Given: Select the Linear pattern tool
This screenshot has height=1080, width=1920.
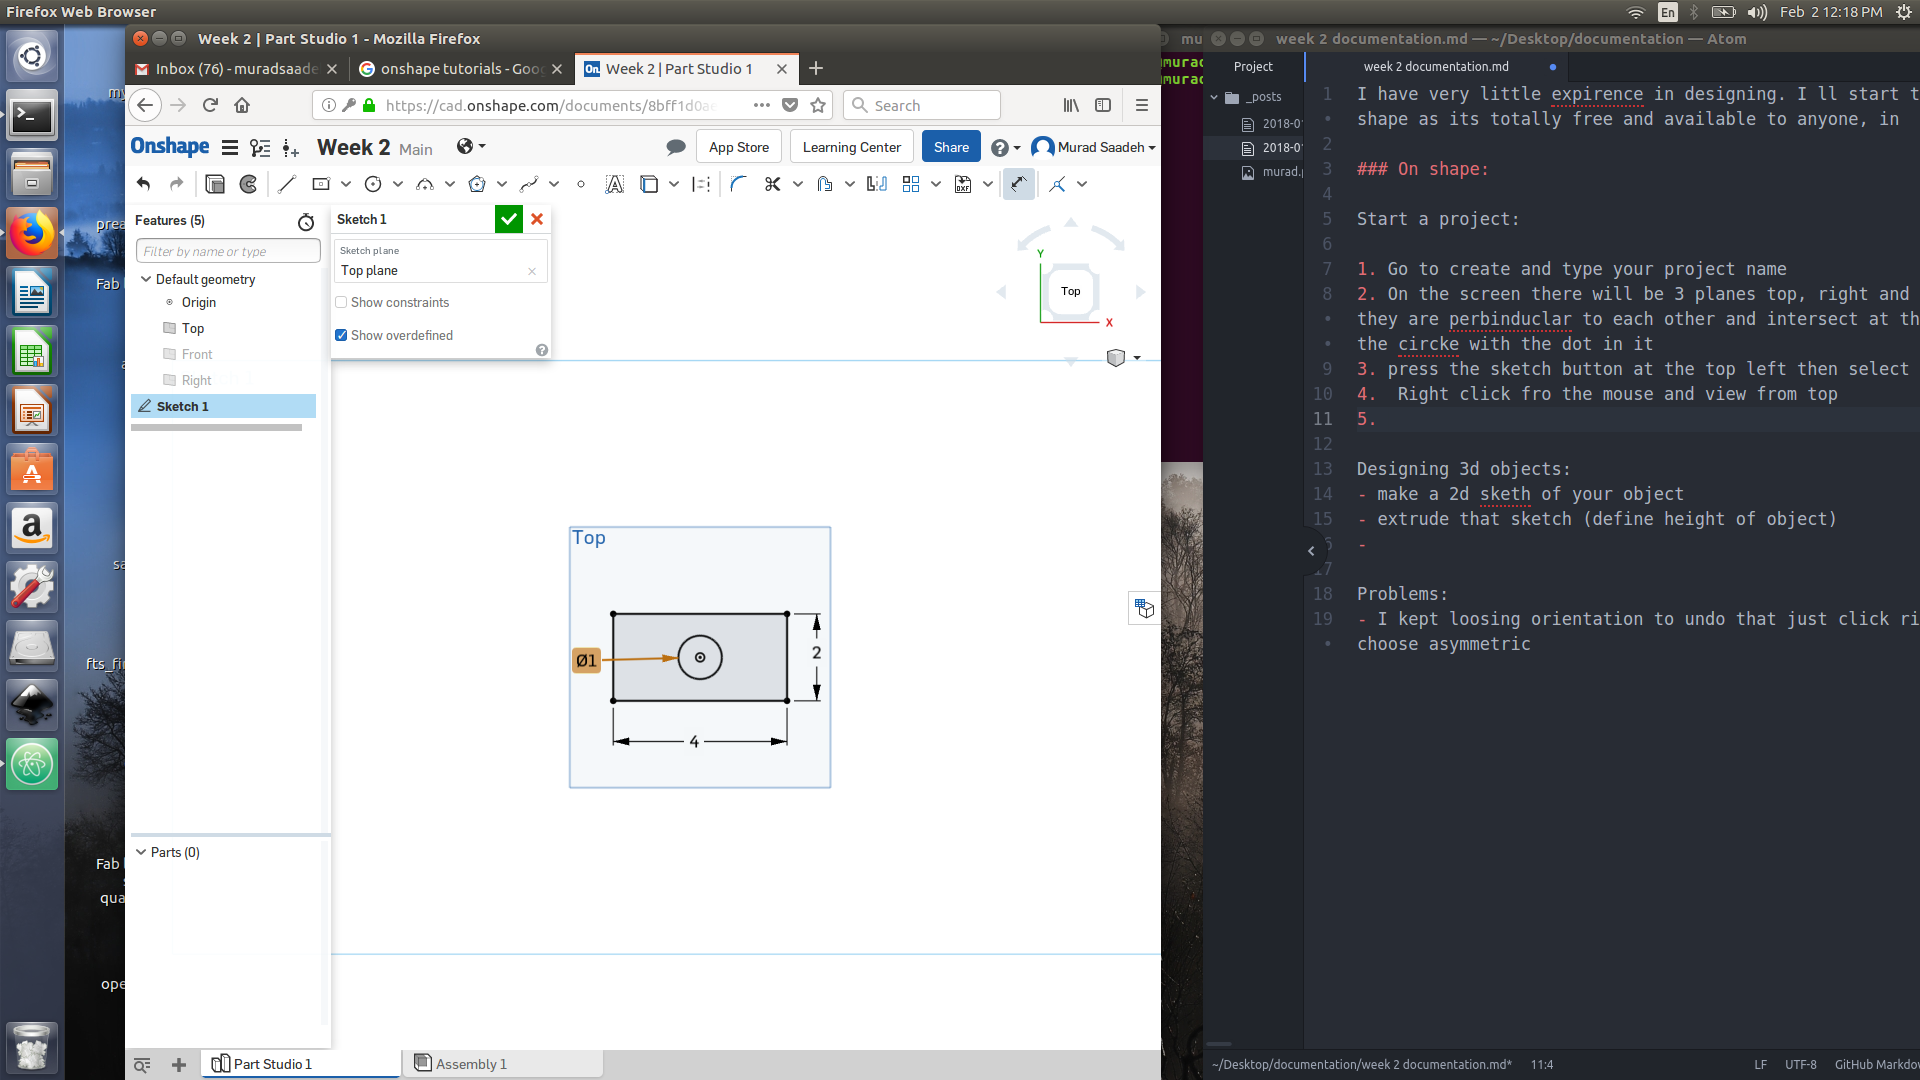Looking at the screenshot, I should click(911, 184).
